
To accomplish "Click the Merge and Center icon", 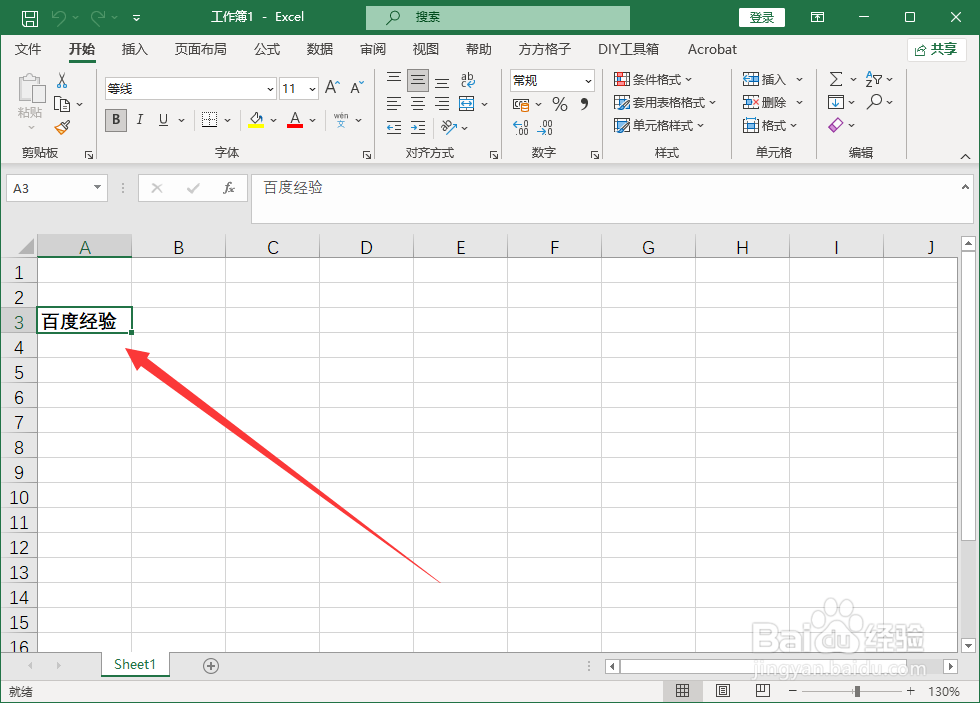I will click(467, 104).
